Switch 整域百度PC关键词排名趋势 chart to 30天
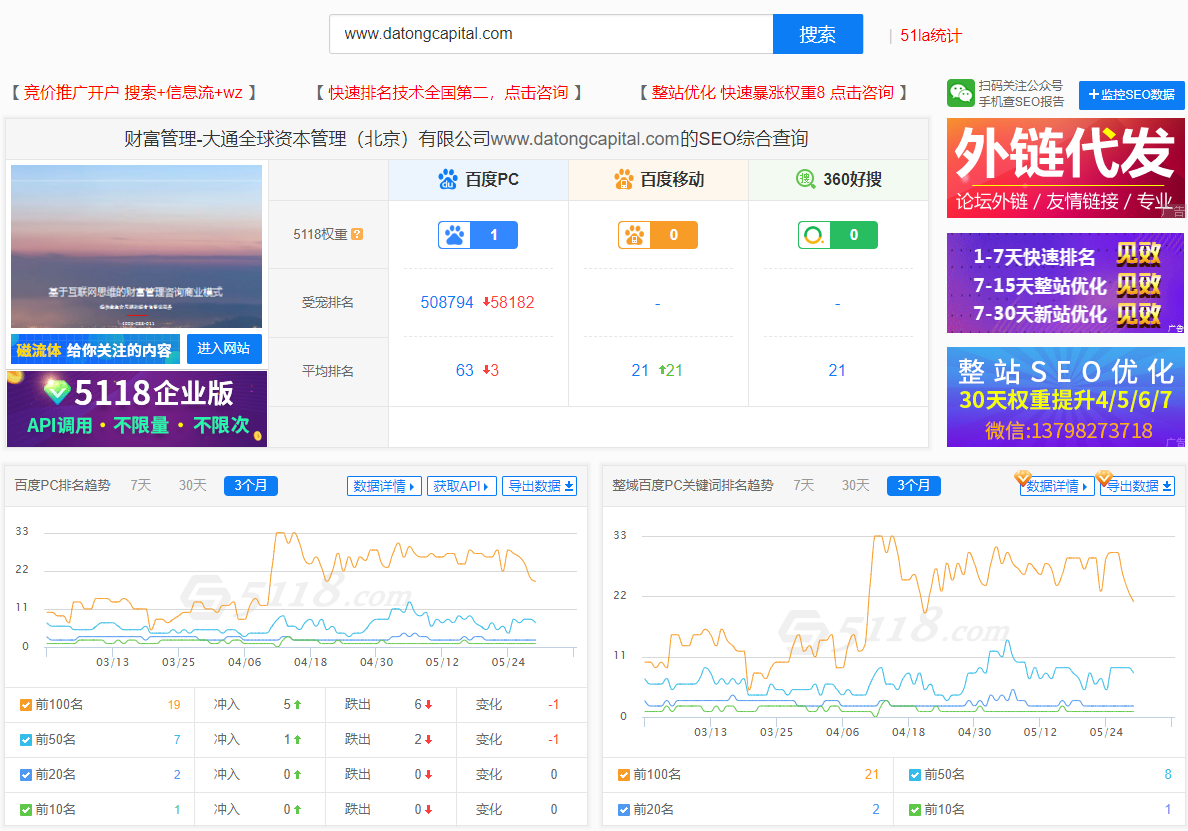 pyautogui.click(x=855, y=486)
